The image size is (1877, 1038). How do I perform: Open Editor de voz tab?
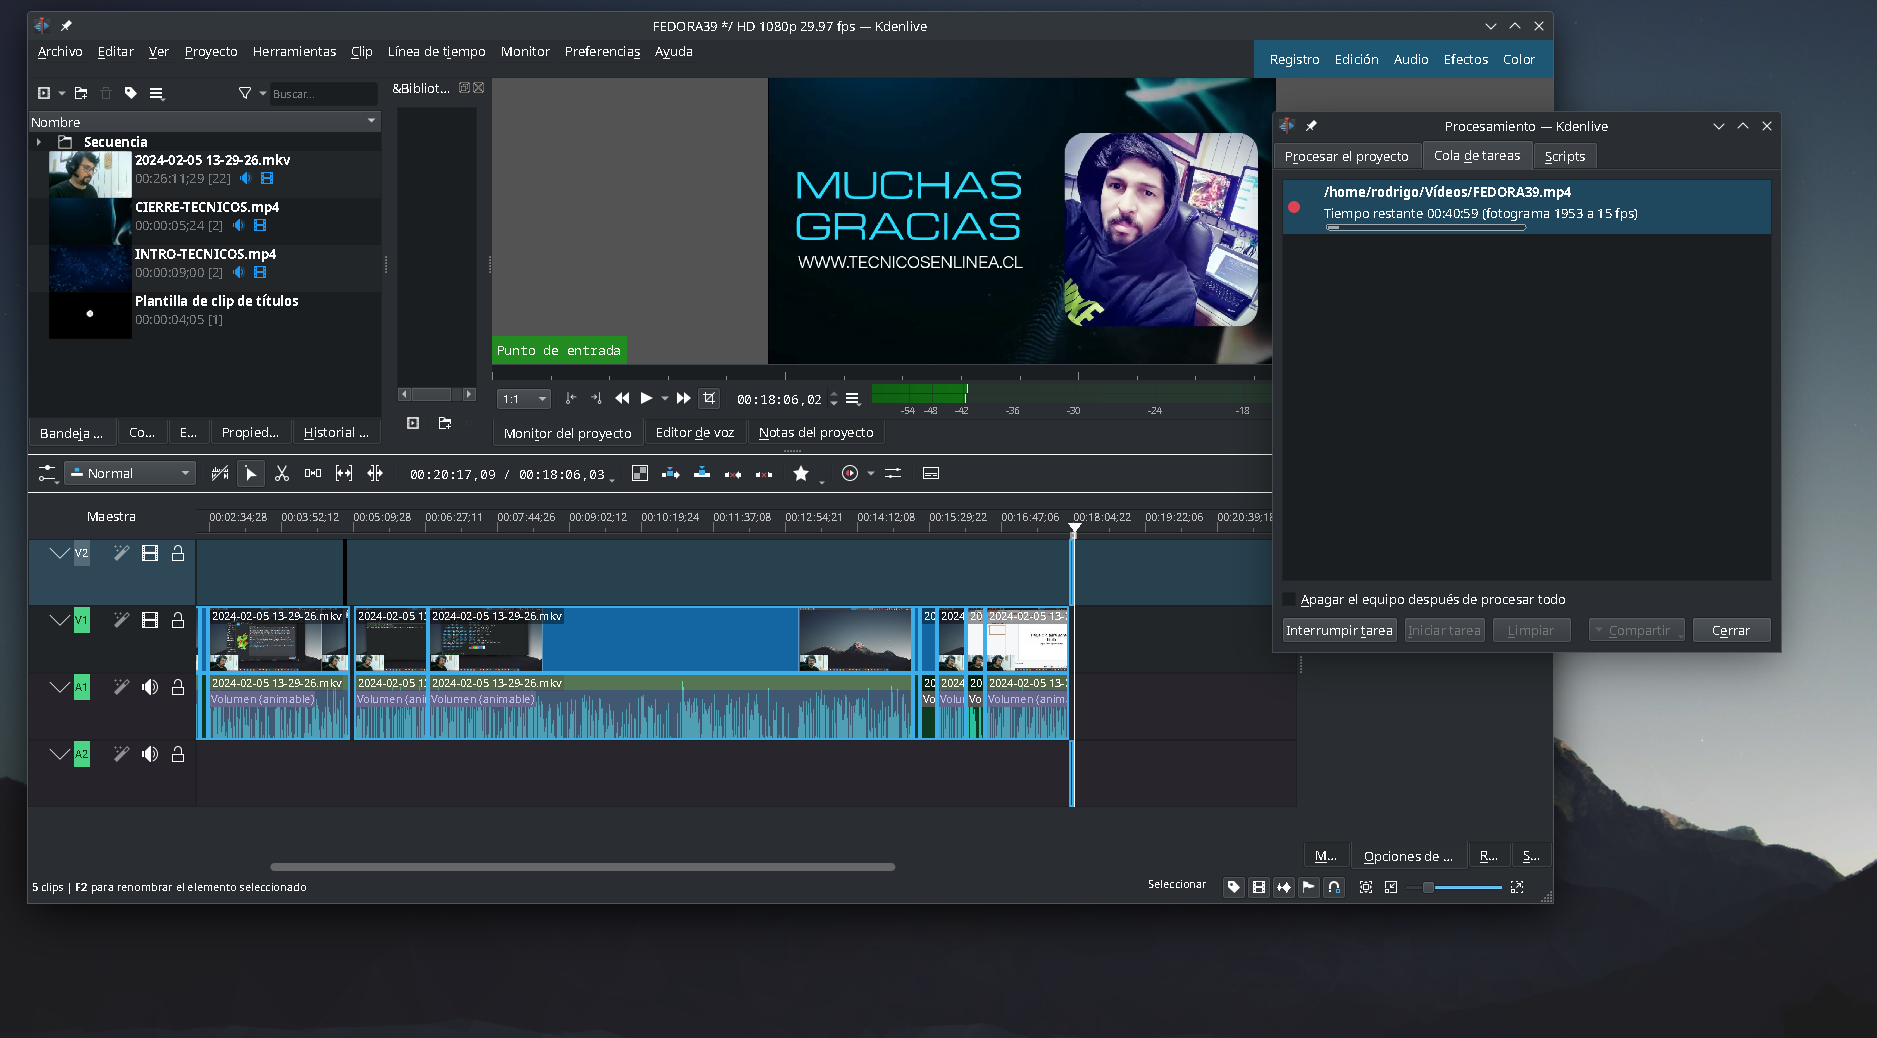pyautogui.click(x=694, y=433)
